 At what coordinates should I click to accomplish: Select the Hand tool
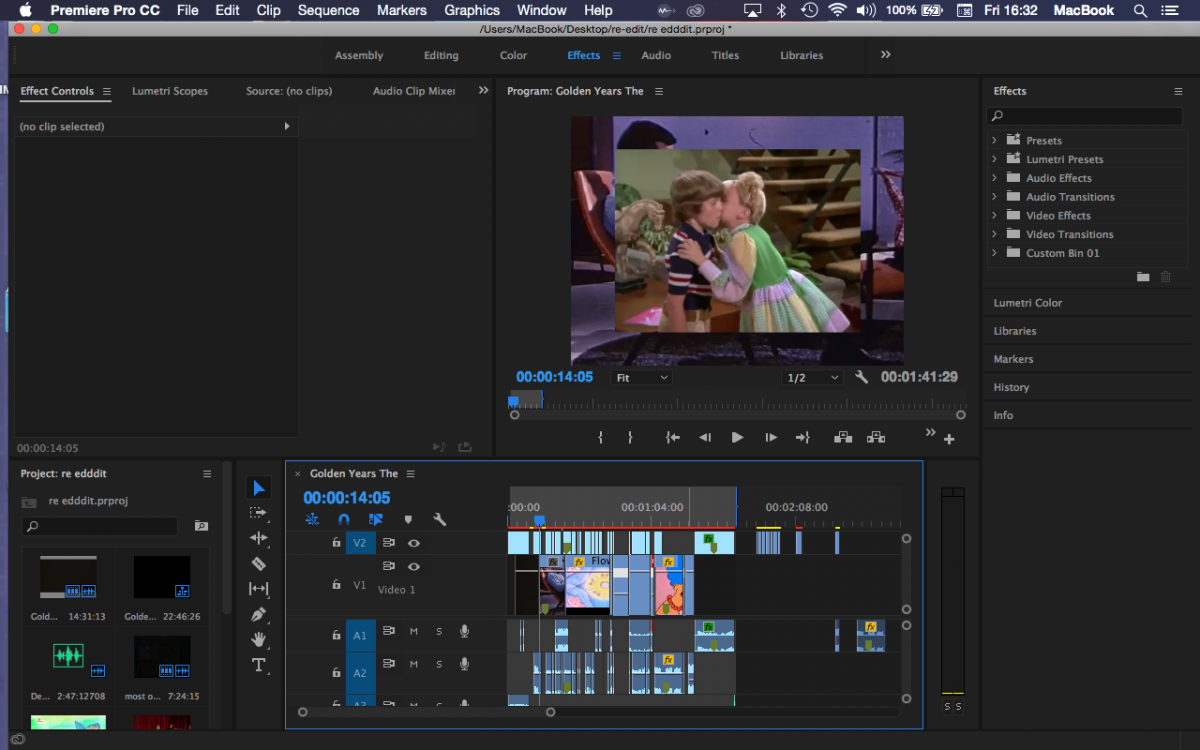pyautogui.click(x=259, y=639)
